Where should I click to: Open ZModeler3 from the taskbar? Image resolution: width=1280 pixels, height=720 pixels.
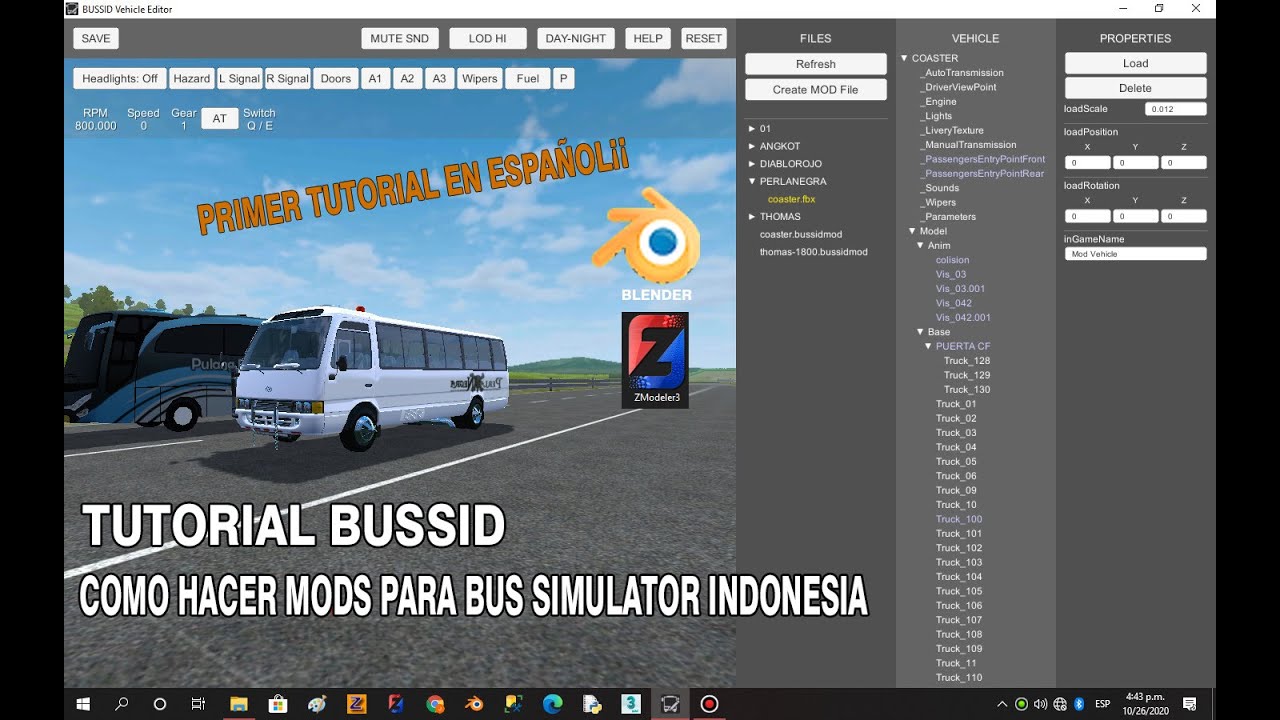(x=395, y=704)
